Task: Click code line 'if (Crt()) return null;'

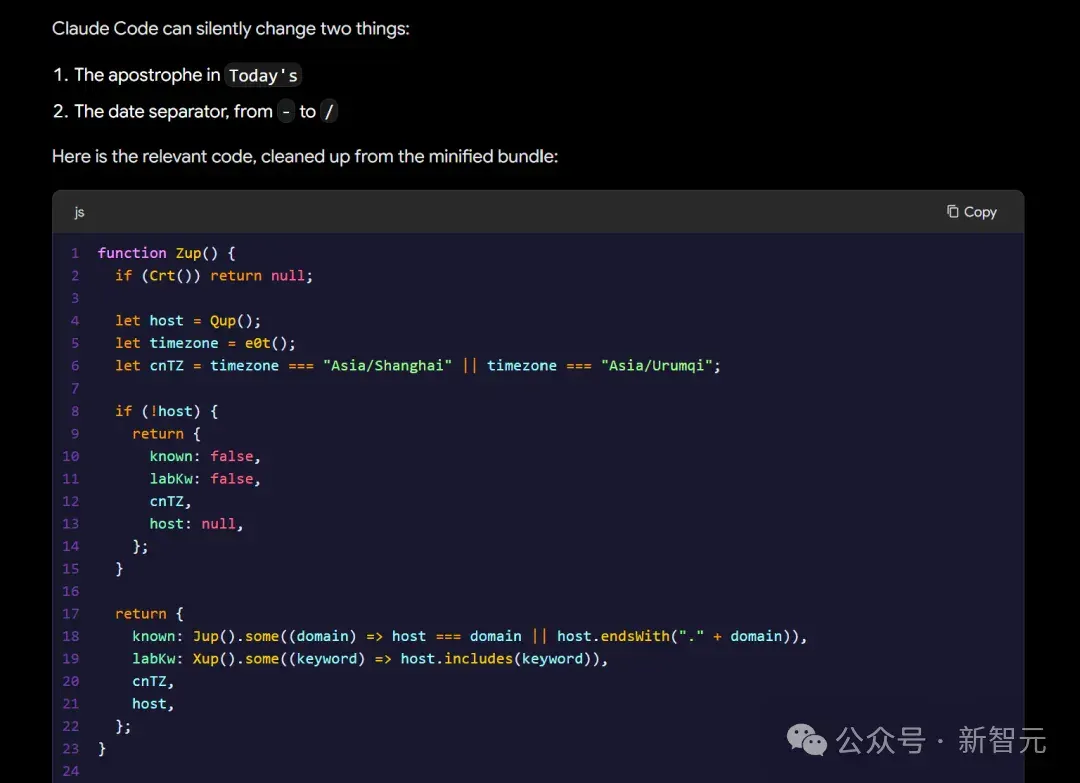Action: pyautogui.click(x=214, y=276)
